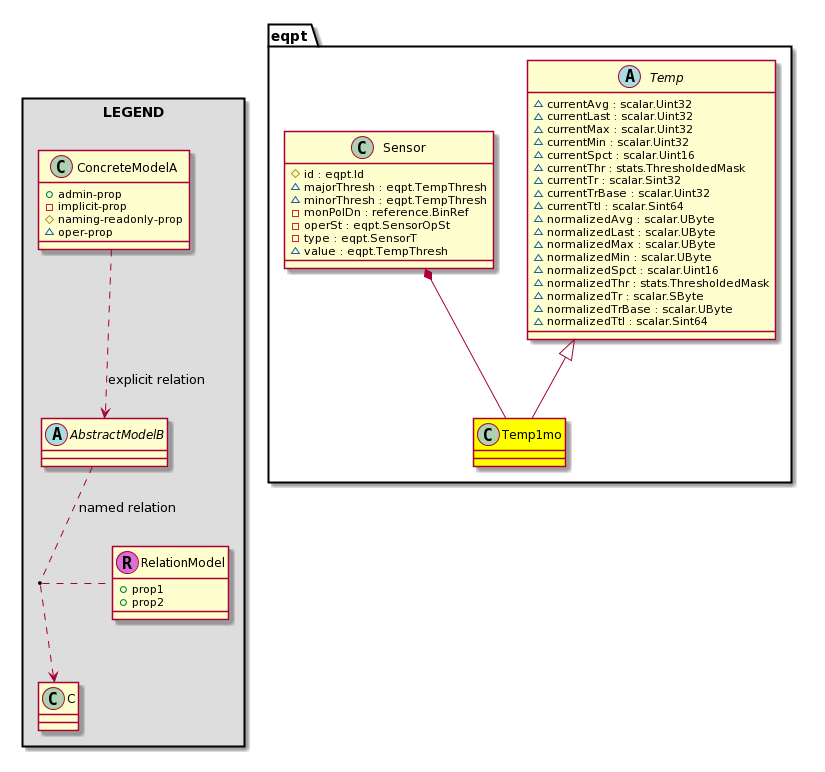Click normalizedSpct : scalar.Uint16 attribute
The width and height of the screenshot is (825, 772).
click(x=633, y=270)
